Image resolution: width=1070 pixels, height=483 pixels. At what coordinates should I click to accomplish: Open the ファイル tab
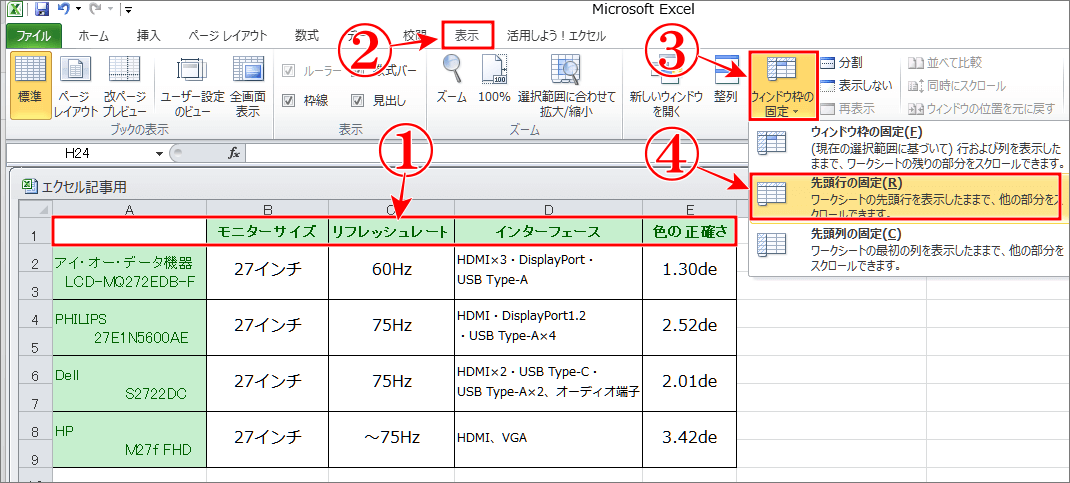coord(34,36)
